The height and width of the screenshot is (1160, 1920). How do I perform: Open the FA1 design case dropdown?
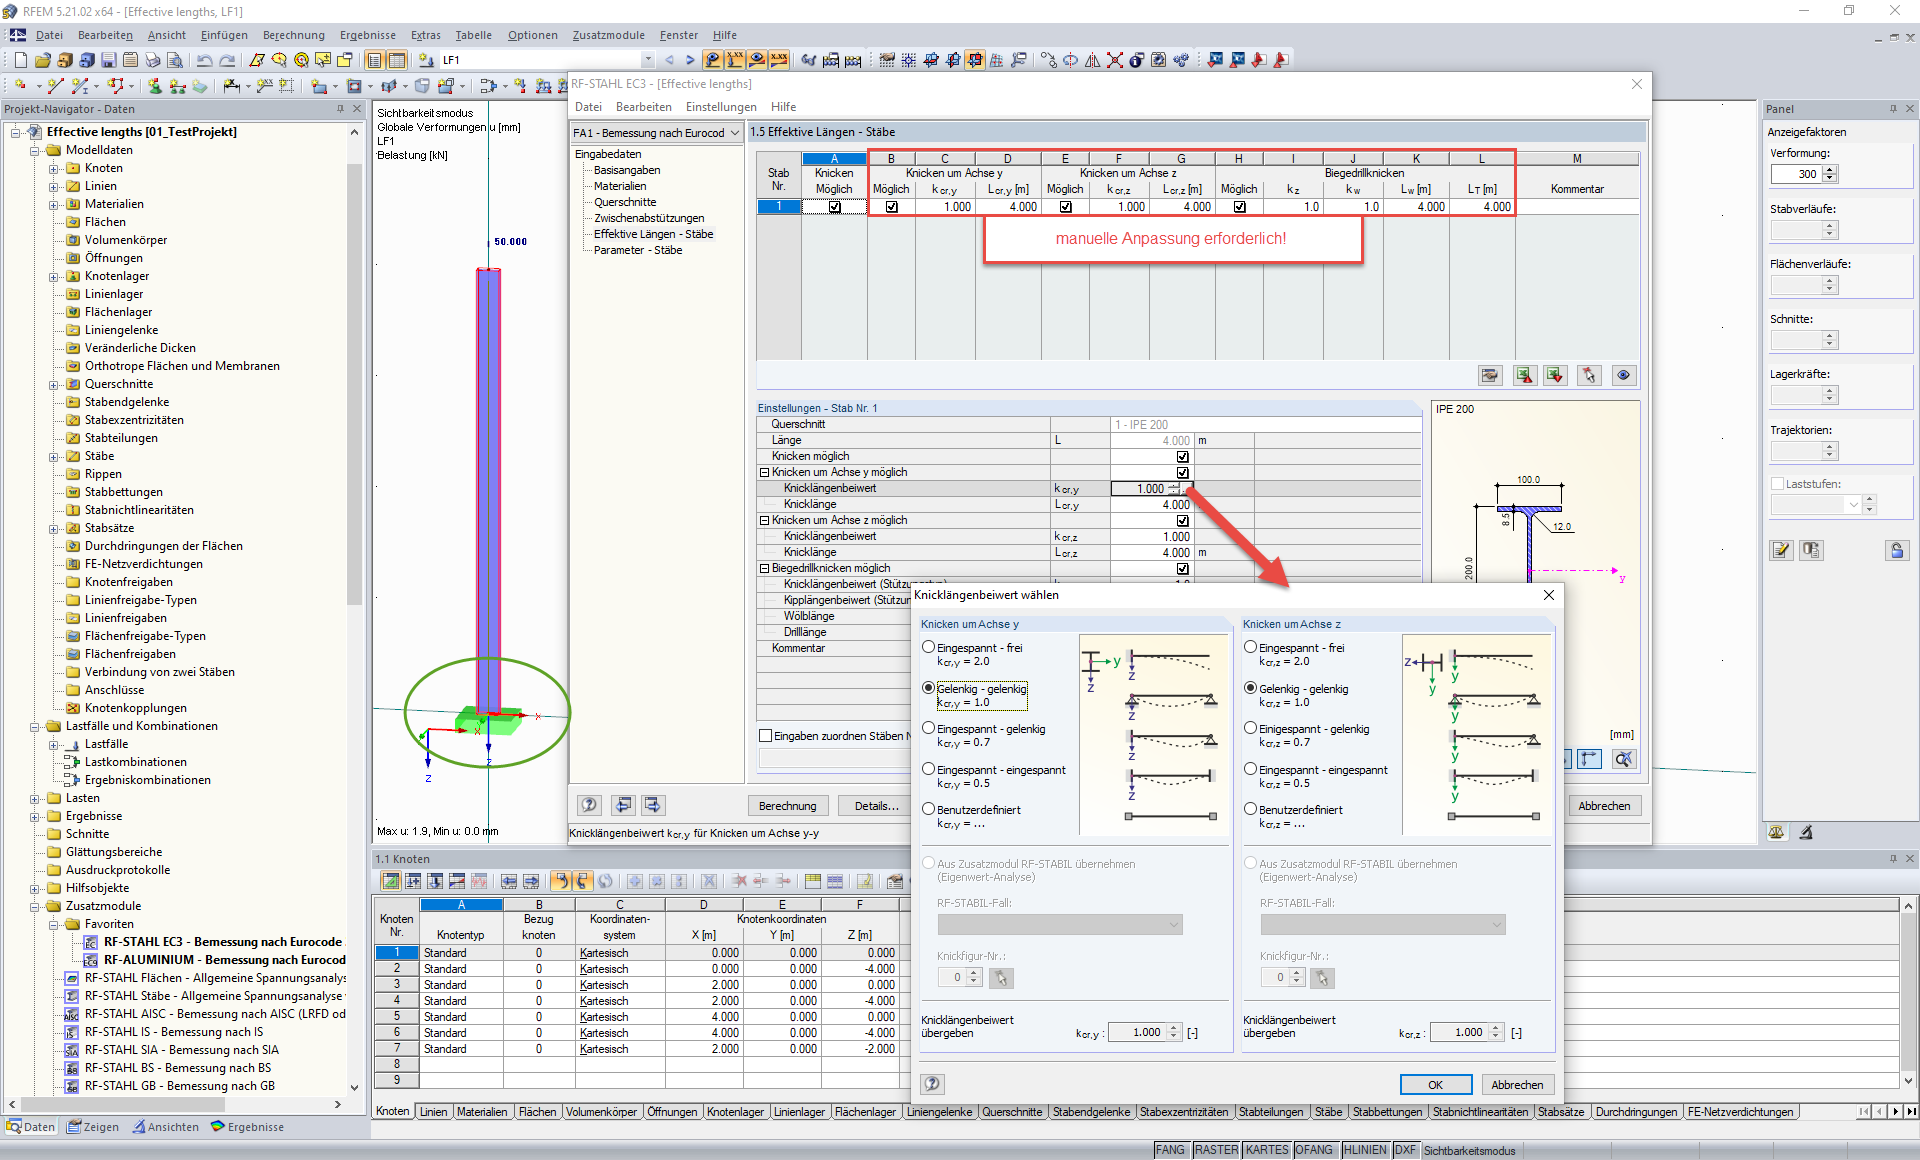[734, 133]
